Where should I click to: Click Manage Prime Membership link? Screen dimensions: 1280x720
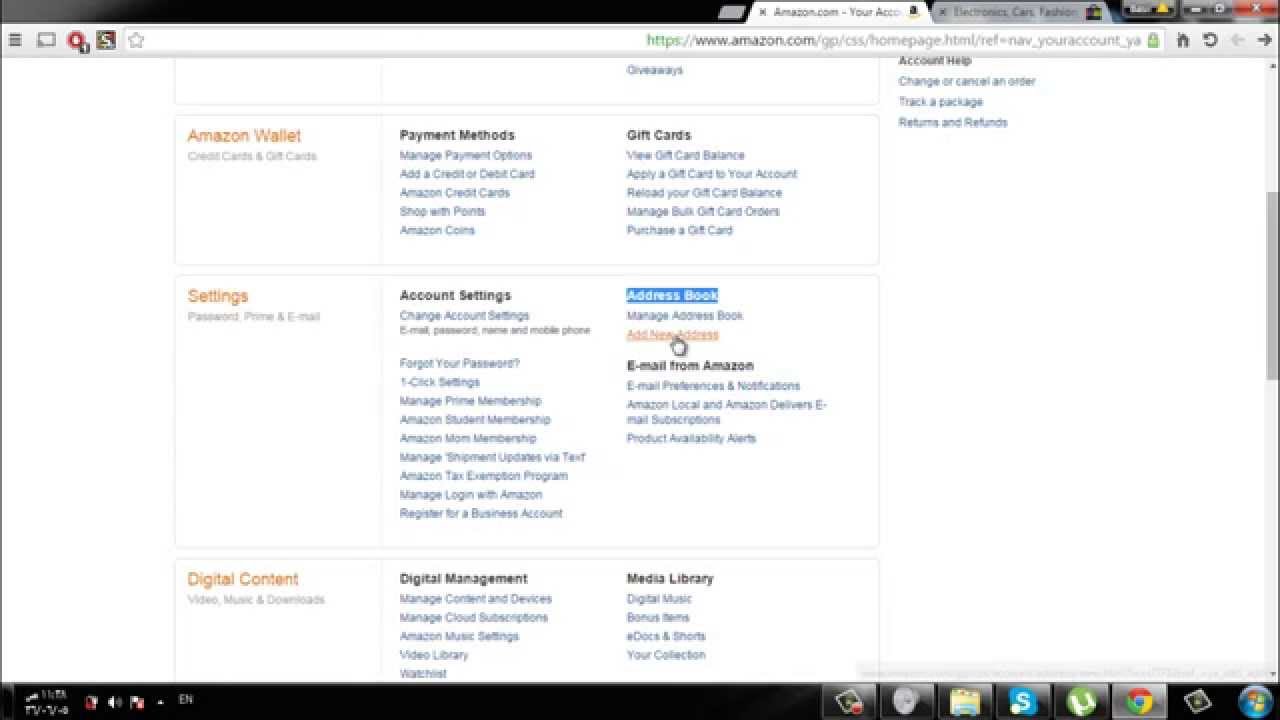point(471,401)
